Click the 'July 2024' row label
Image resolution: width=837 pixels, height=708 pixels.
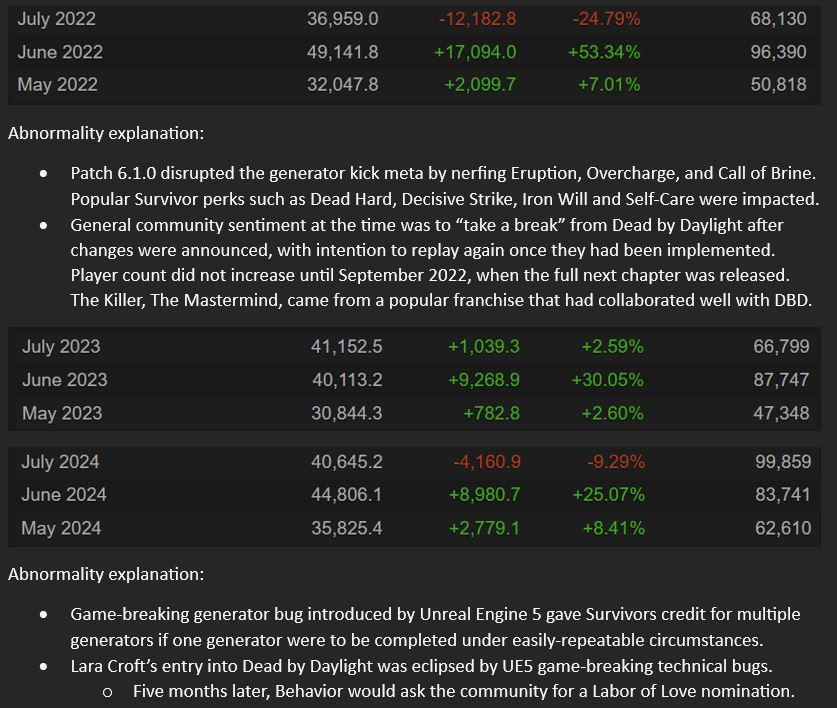[x=60, y=462]
